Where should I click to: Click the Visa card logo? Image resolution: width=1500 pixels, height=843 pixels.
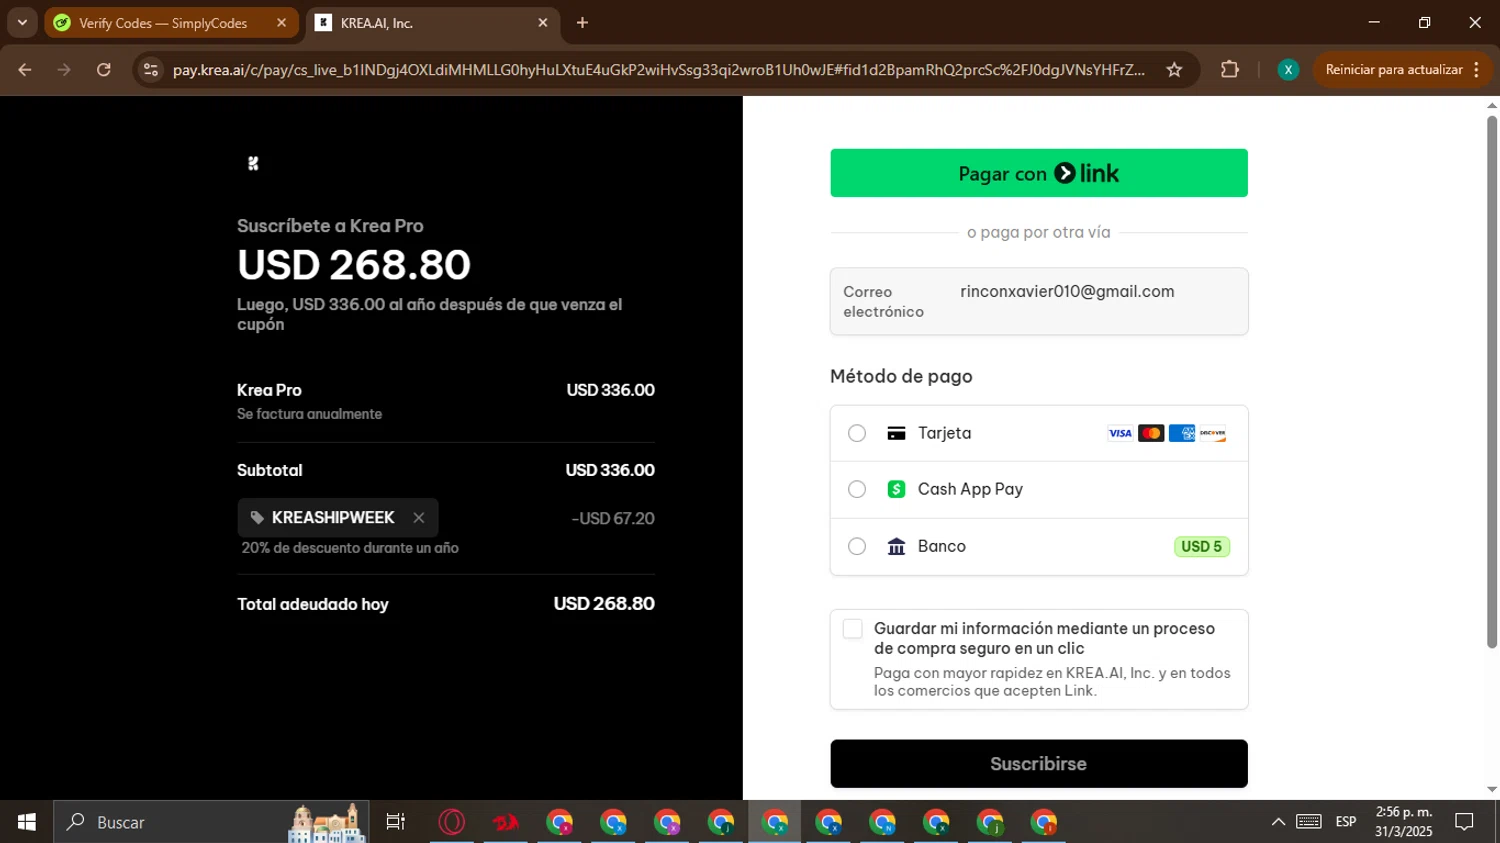[x=1120, y=433]
